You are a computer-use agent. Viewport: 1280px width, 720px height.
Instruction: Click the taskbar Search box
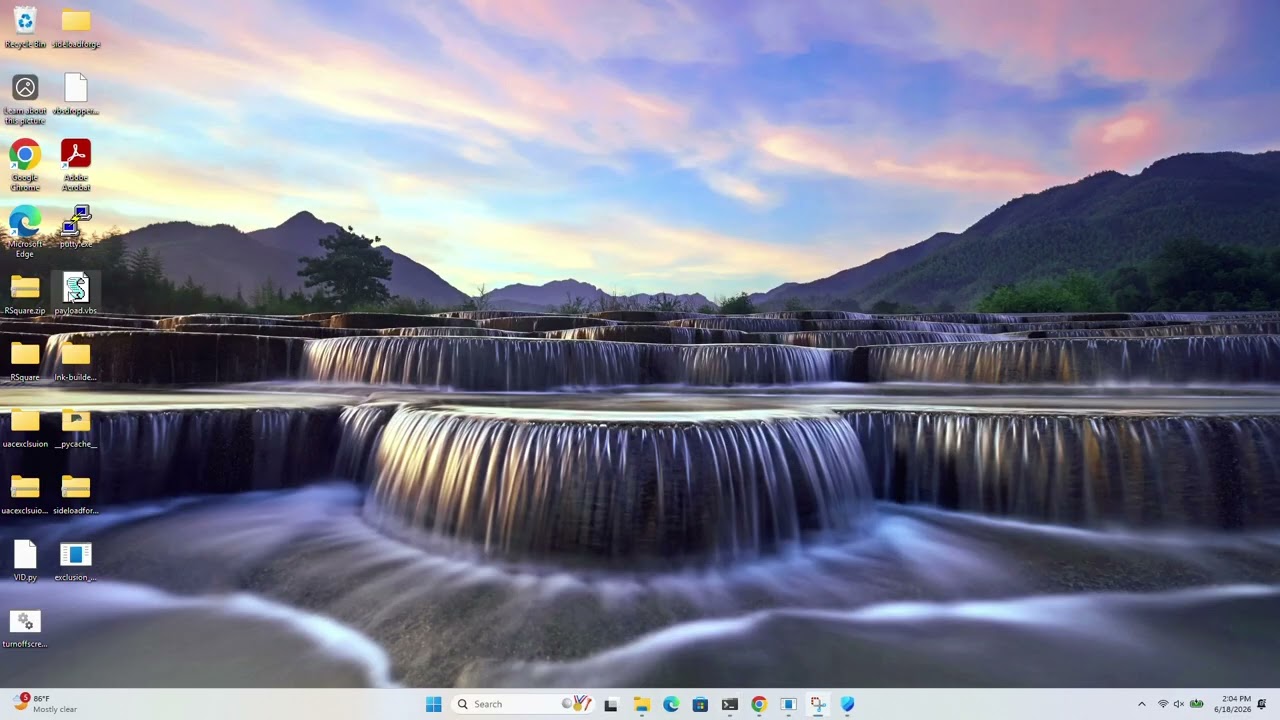522,704
